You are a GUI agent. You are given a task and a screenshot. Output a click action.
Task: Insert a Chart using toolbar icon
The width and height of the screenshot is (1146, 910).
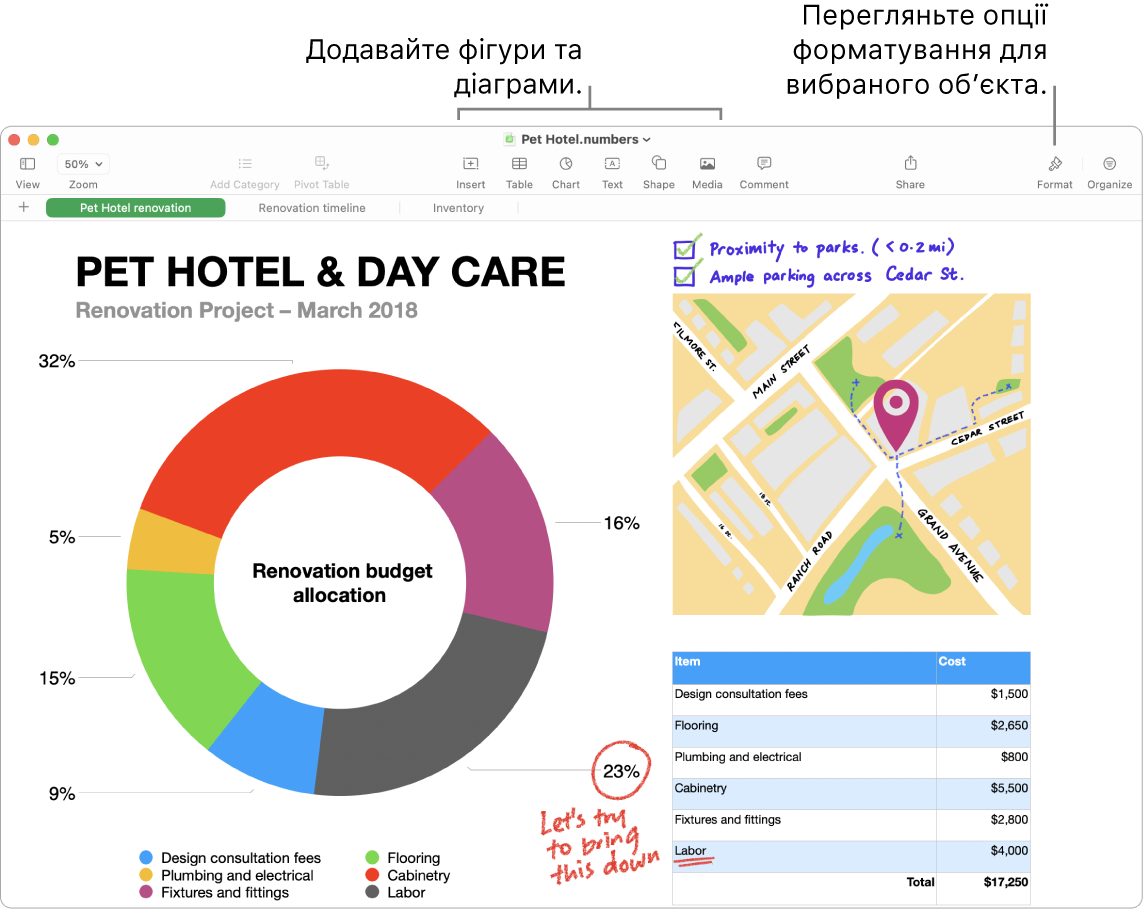coord(566,164)
